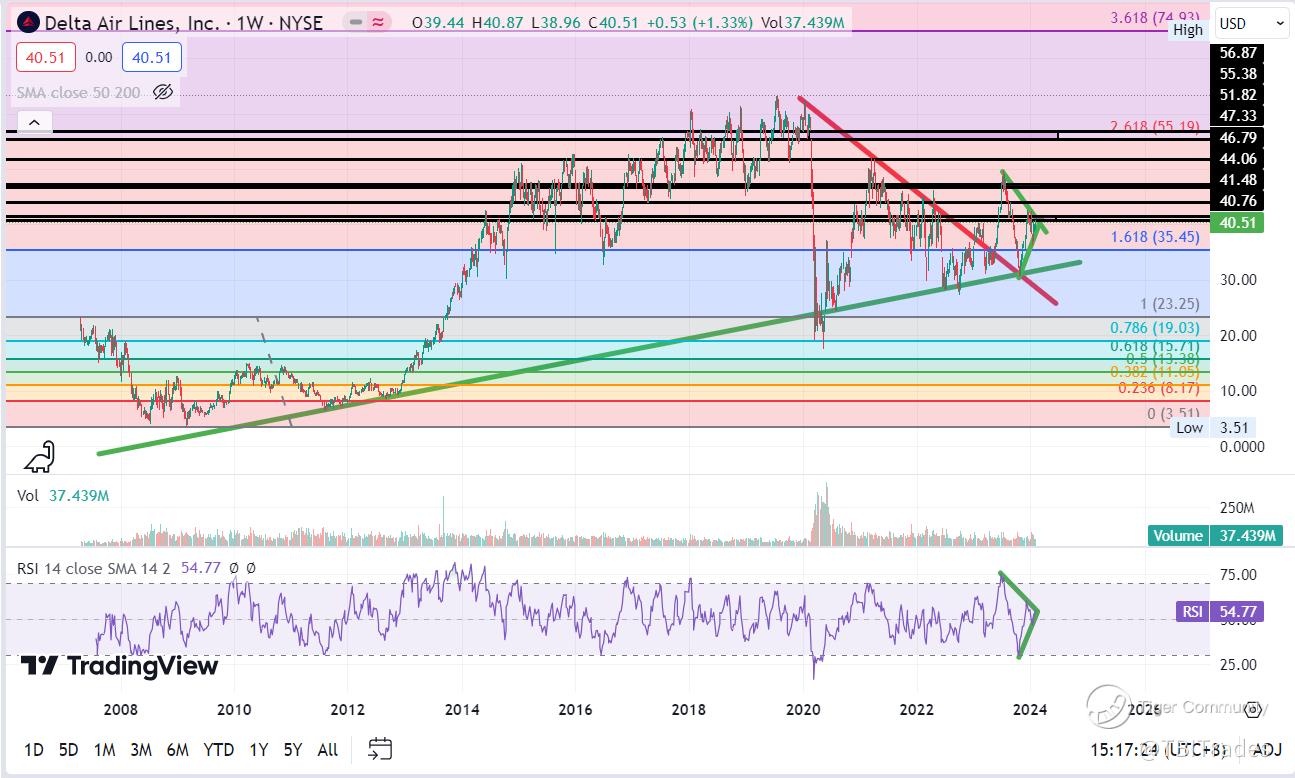Select the All time range
Screen dimensions: 1295x778
(x=327, y=749)
